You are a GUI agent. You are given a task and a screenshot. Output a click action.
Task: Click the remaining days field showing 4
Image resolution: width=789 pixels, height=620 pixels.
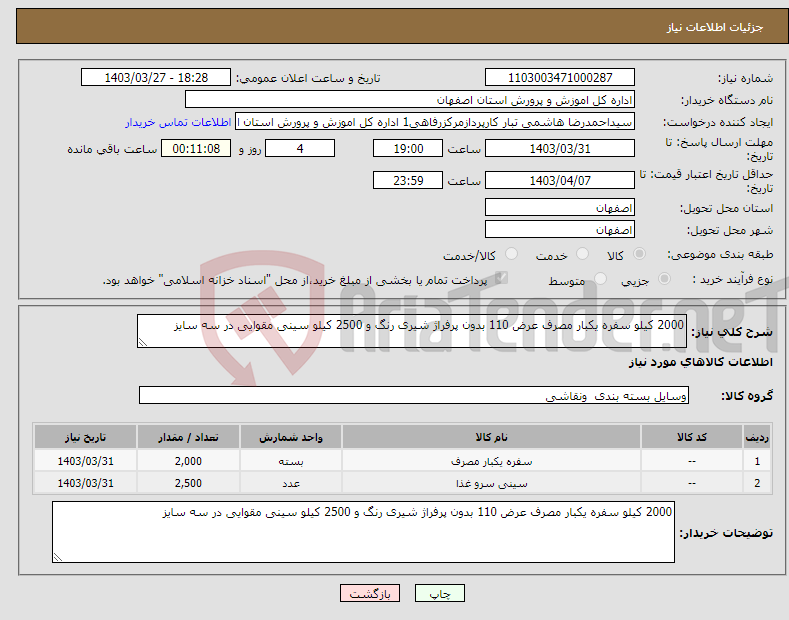(300, 148)
